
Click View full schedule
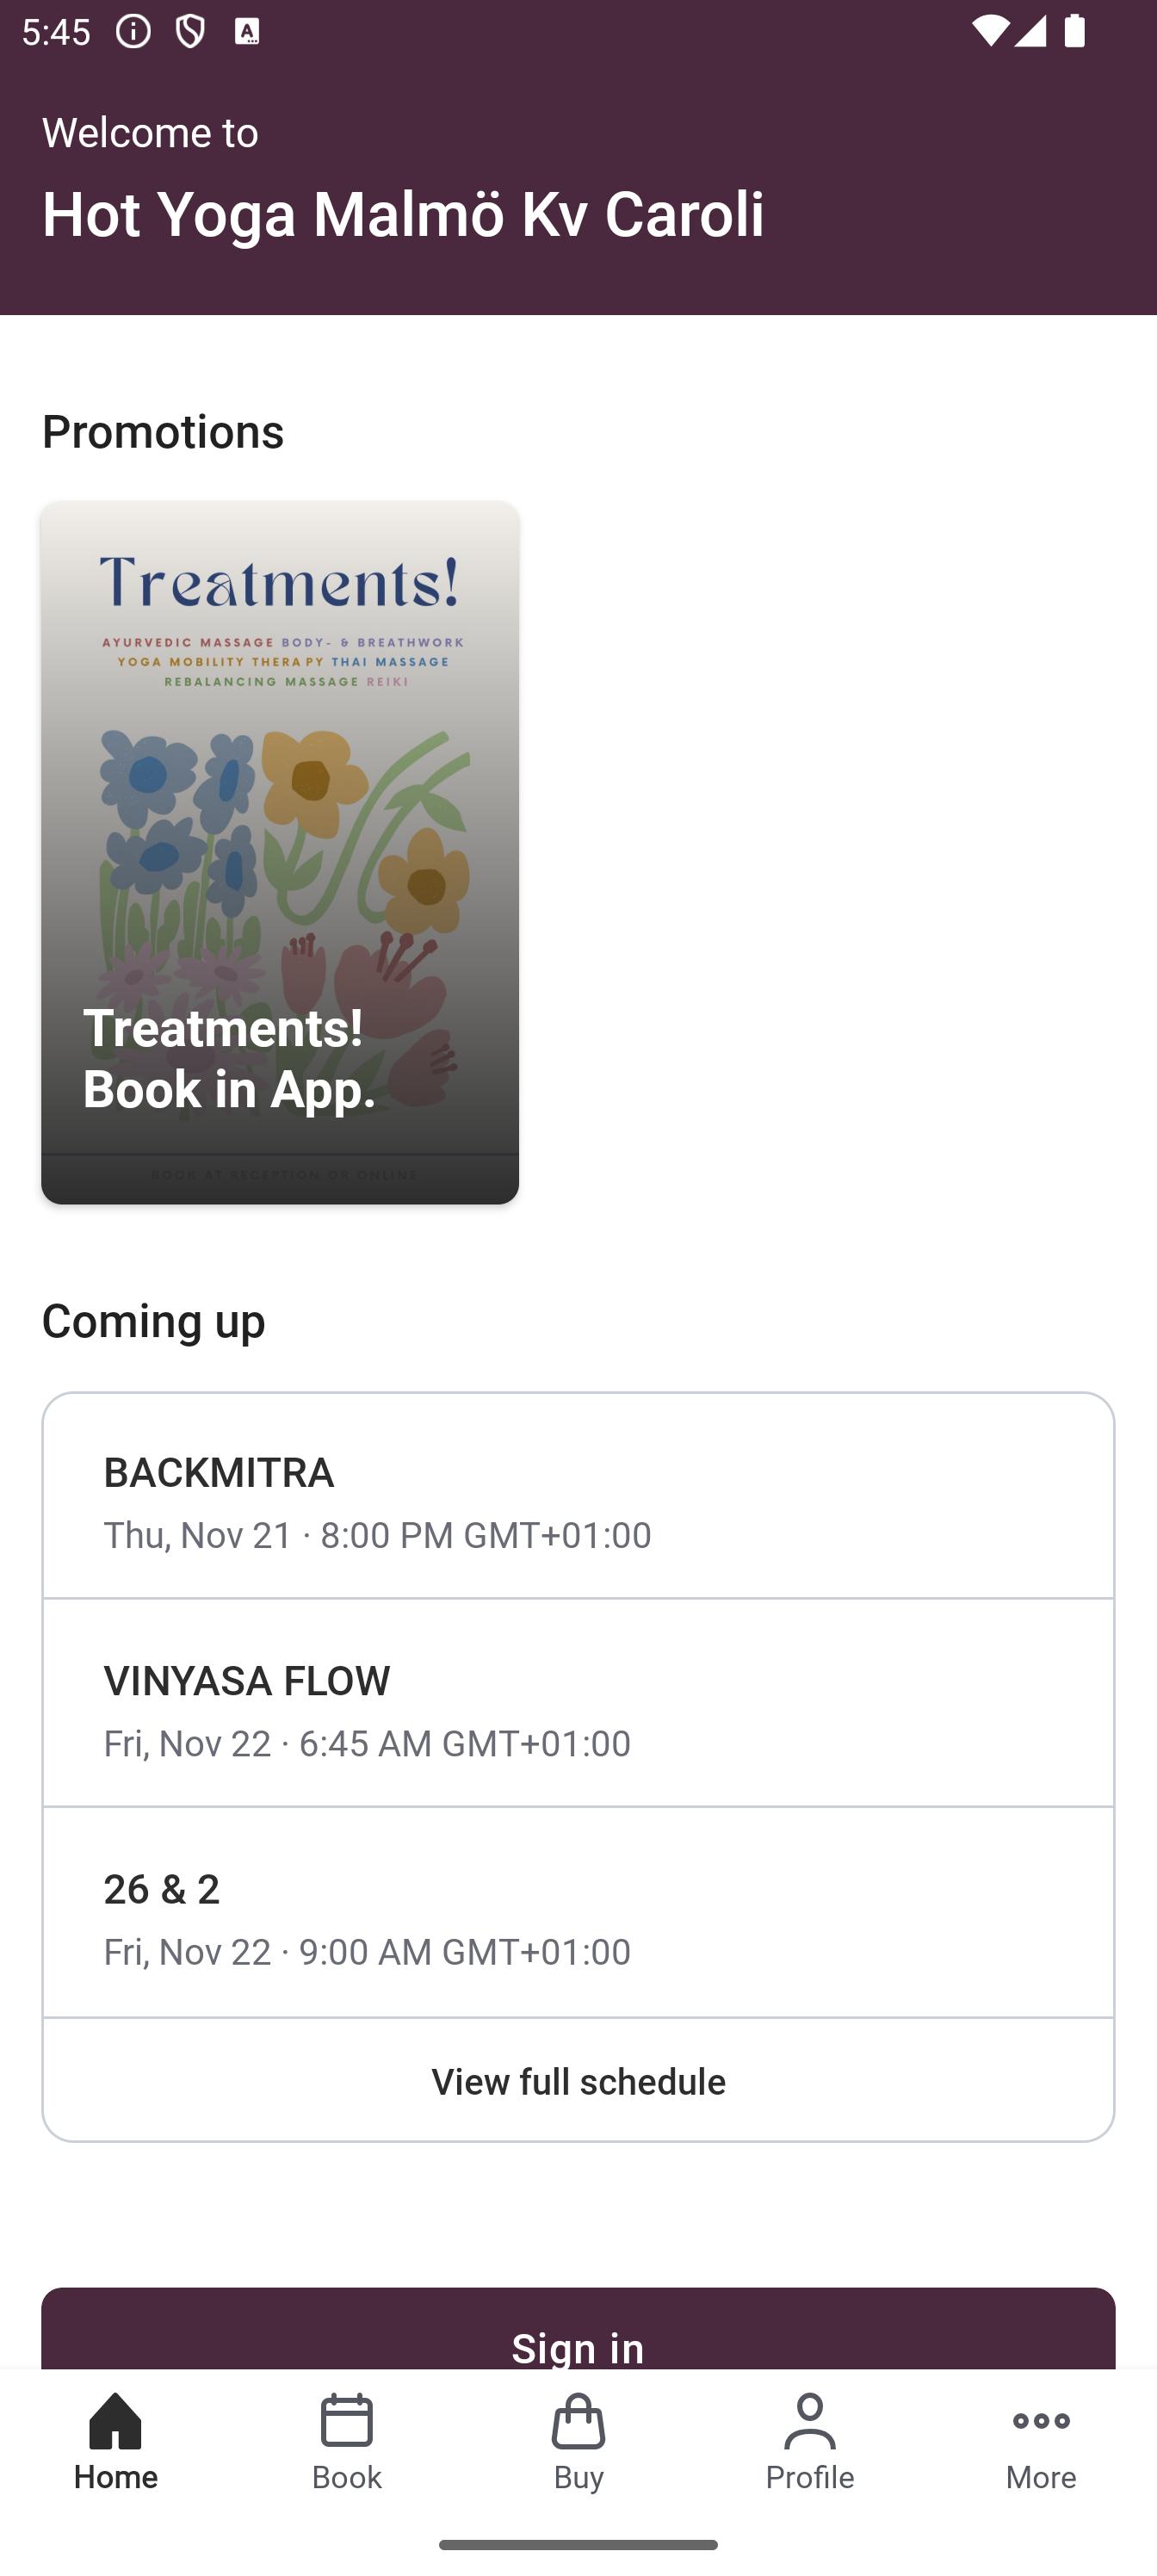(578, 2081)
